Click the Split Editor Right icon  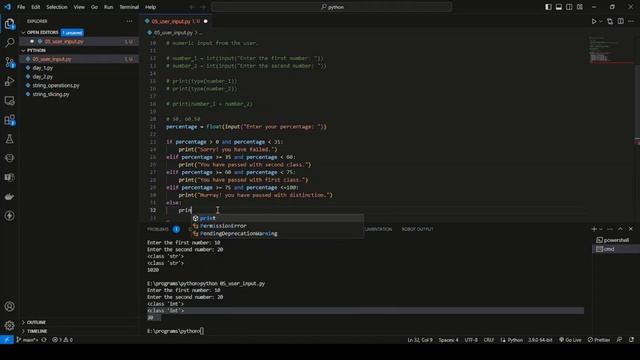pyautogui.click(x=620, y=21)
